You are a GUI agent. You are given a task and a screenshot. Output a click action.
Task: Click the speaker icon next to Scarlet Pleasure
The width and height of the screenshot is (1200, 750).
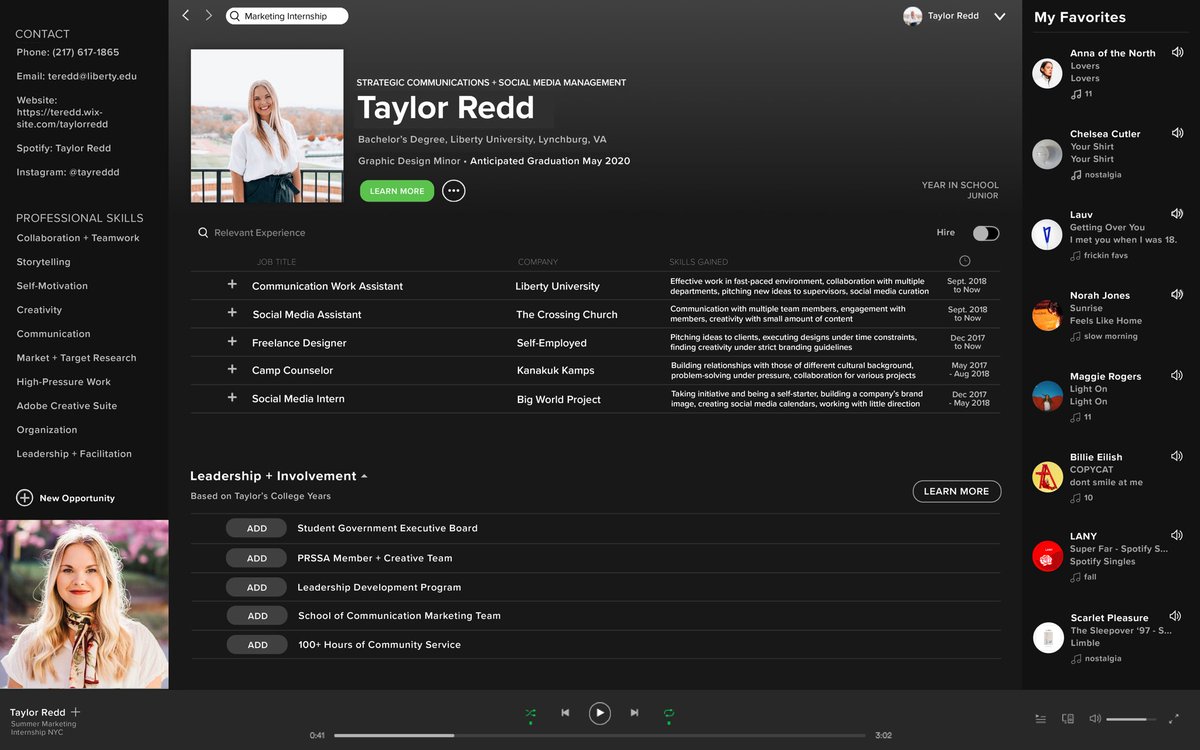[1177, 617]
